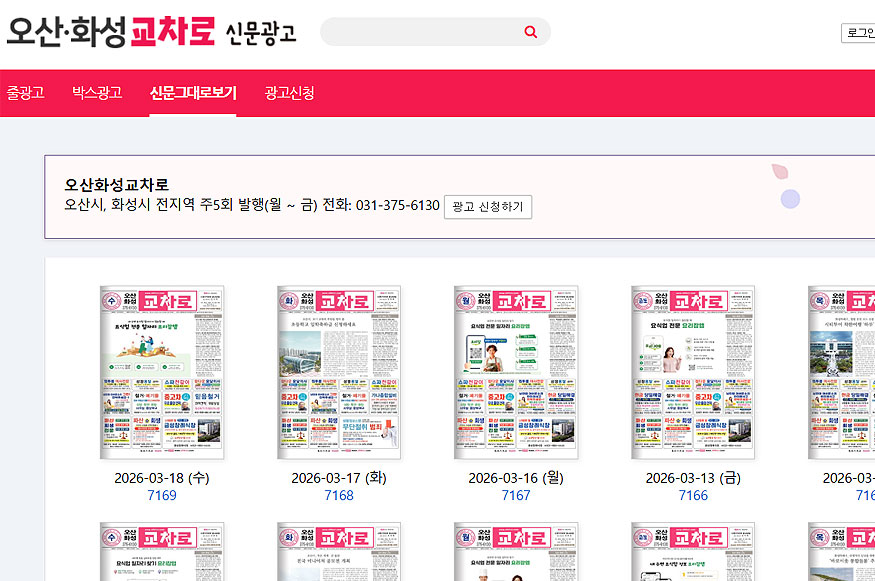Open issue 7168 via its number link

340,494
